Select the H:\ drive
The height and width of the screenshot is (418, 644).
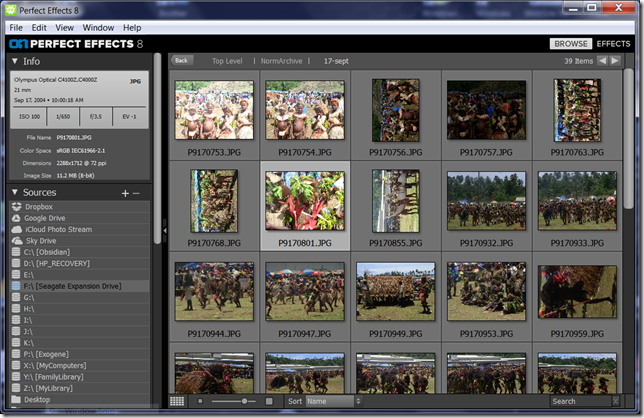click(79, 308)
